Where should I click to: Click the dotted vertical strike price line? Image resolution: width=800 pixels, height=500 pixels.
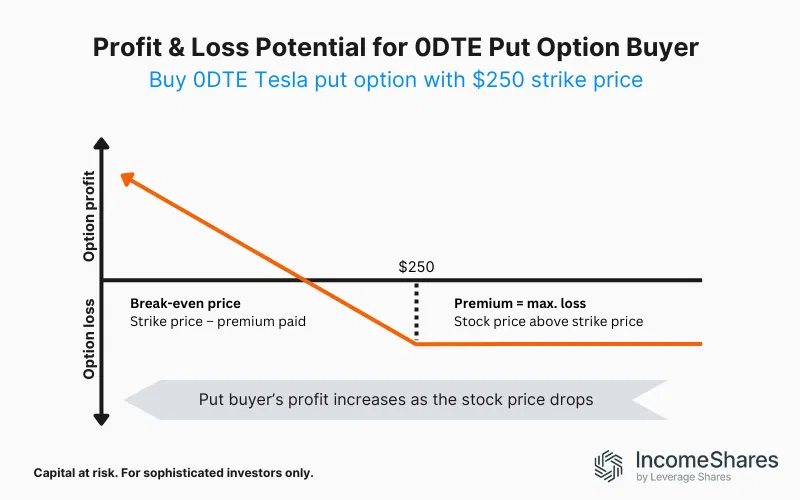point(416,312)
